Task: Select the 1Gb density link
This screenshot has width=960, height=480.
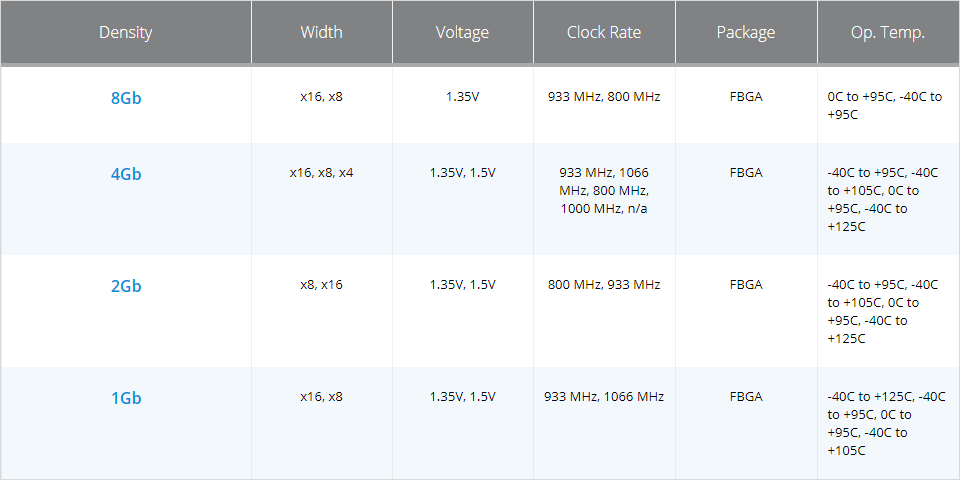Action: 126,398
